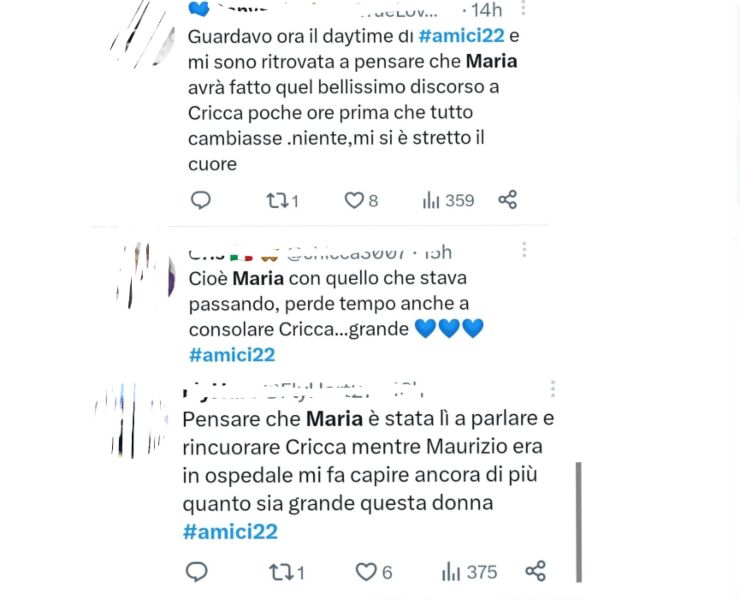
Task: Reply to the tweet starting 'Pensare che Maria'
Action: pos(197,571)
